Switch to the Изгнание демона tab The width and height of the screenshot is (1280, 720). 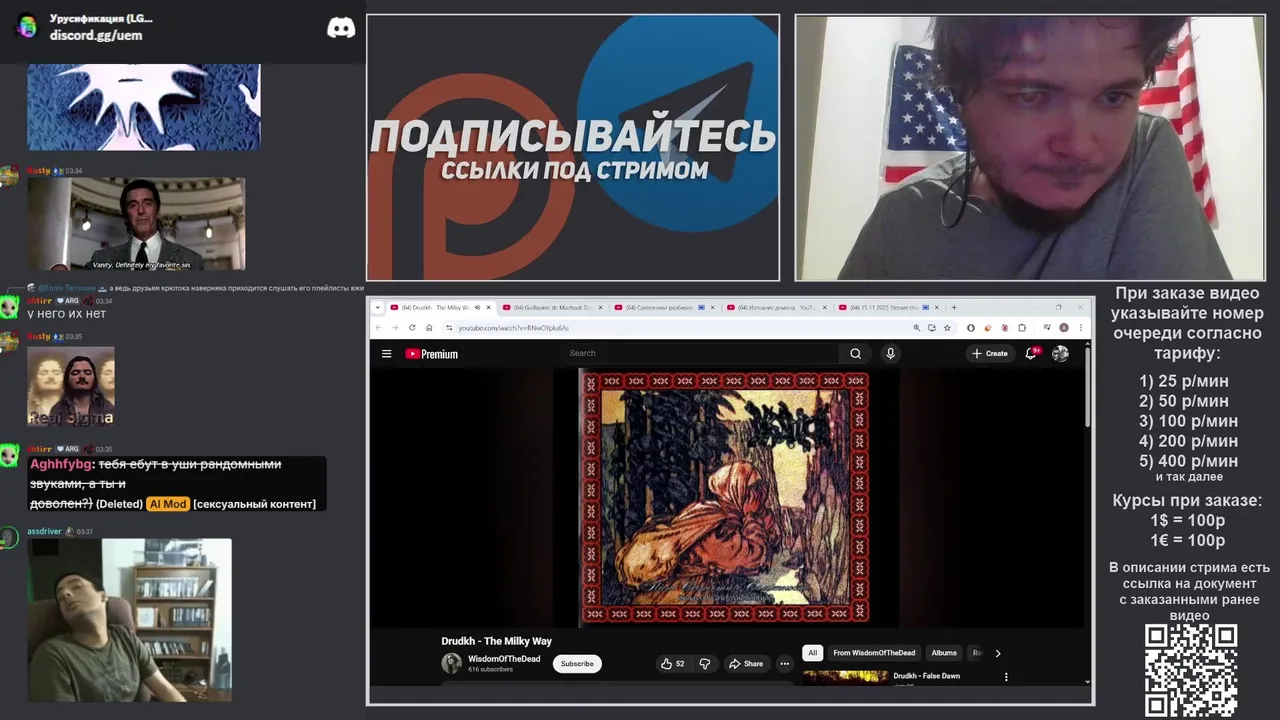pyautogui.click(x=776, y=307)
